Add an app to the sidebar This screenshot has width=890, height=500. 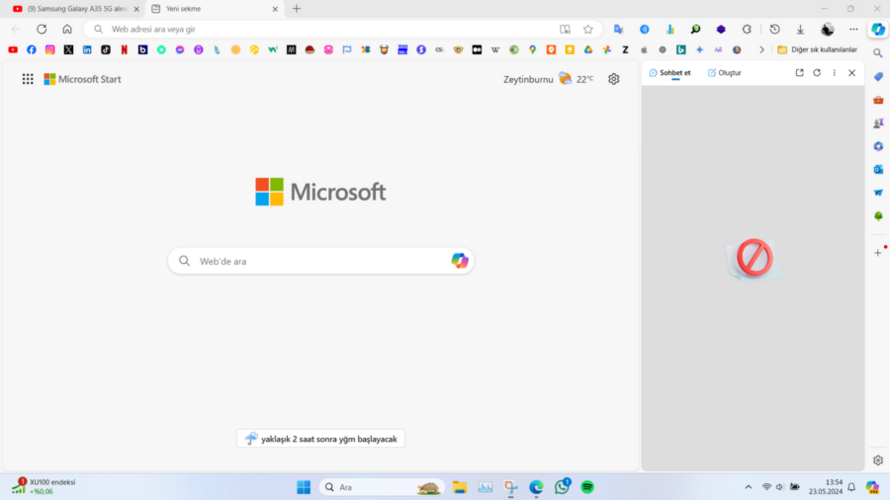click(878, 253)
